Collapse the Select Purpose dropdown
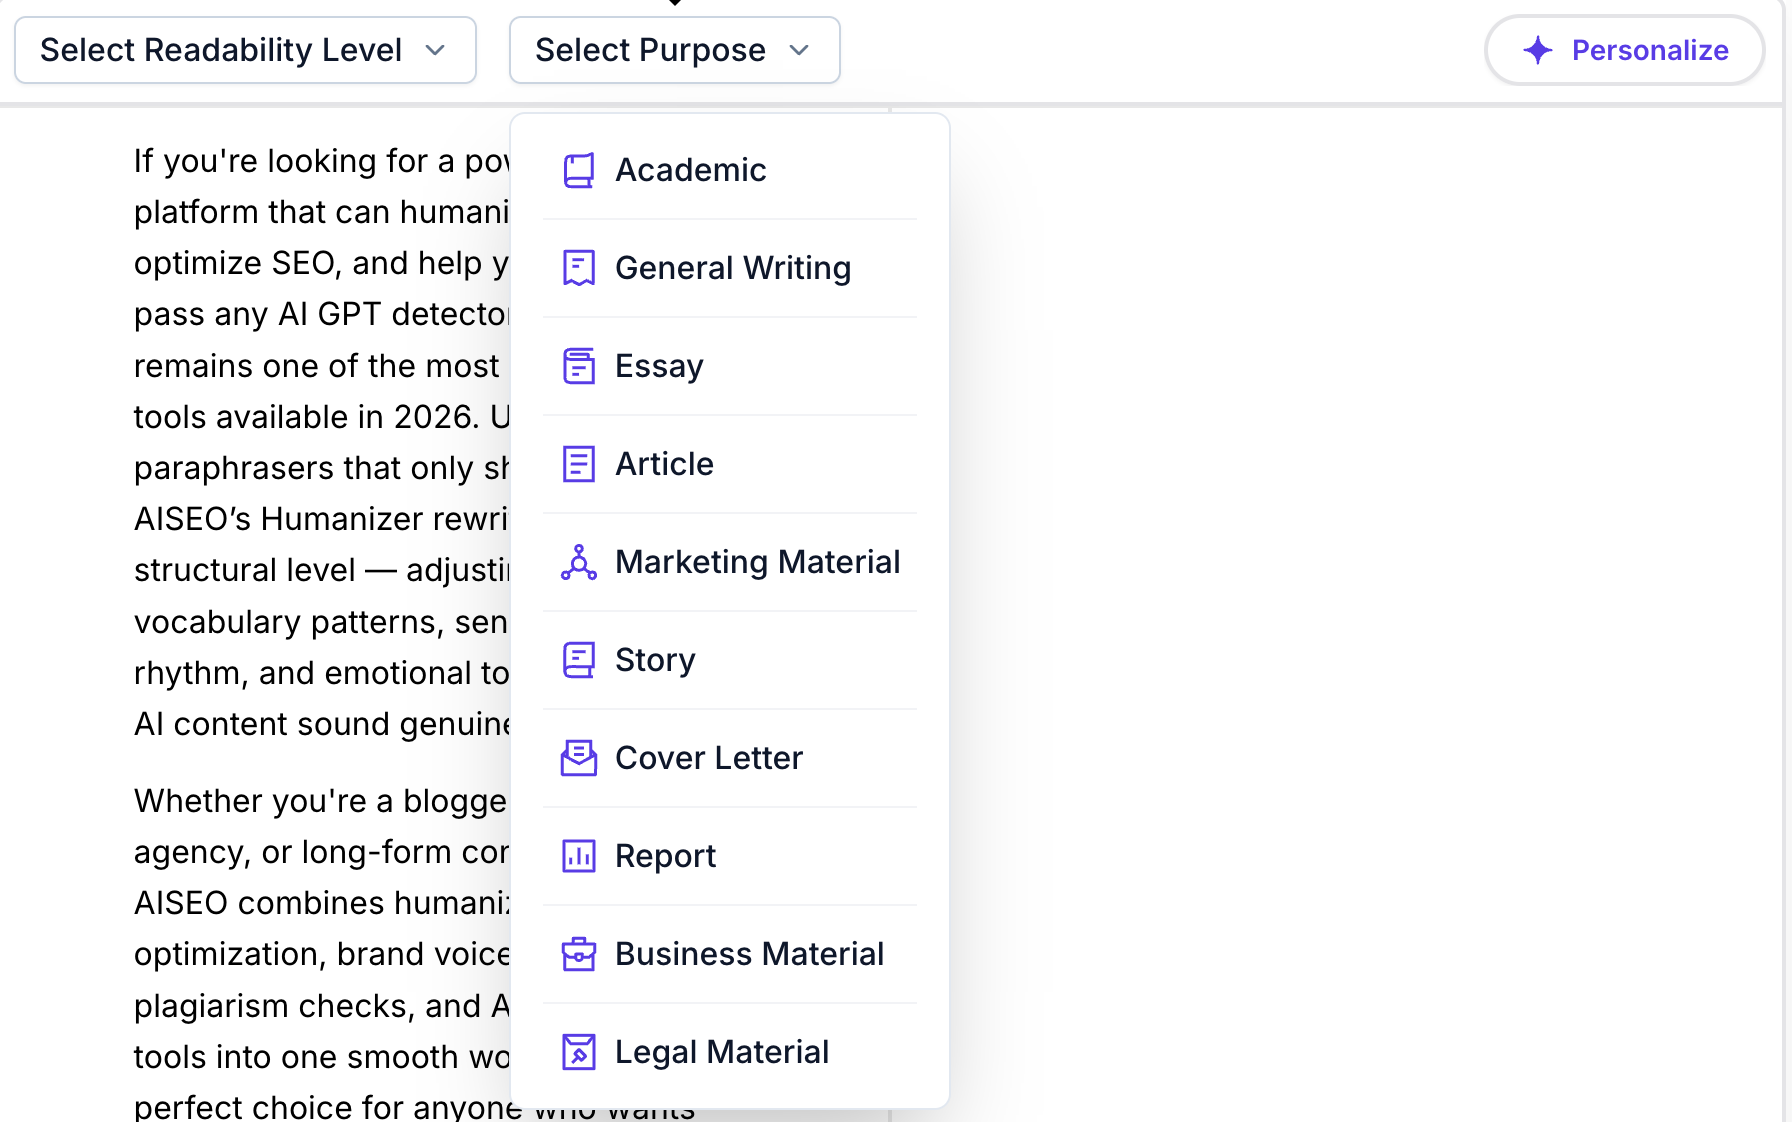The image size is (1792, 1122). (x=675, y=50)
